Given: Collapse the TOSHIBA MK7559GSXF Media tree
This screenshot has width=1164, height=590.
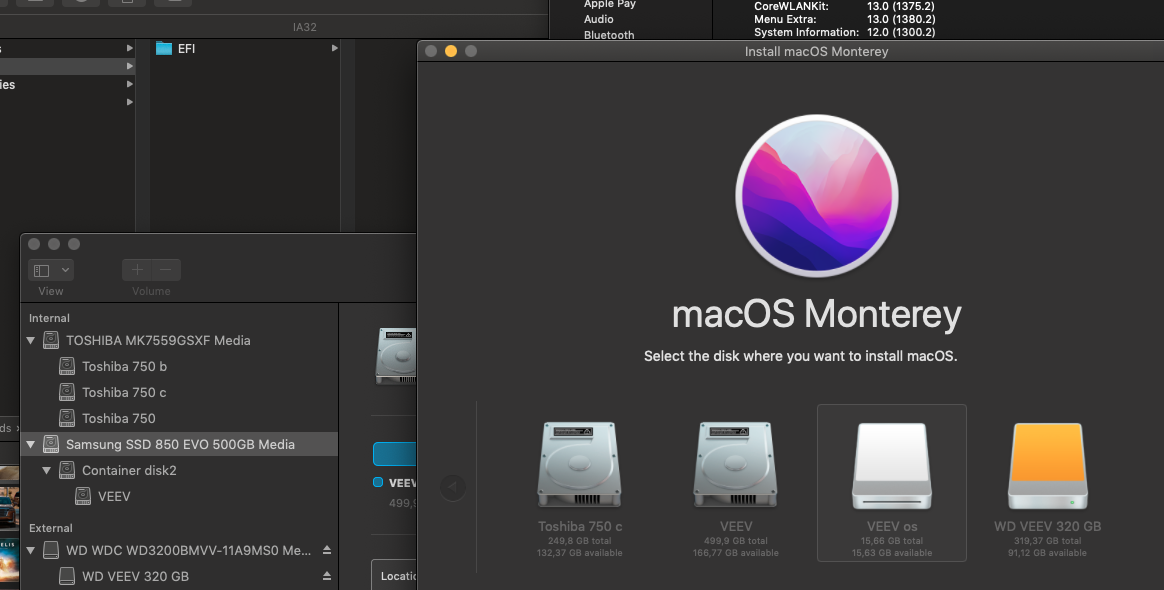Looking at the screenshot, I should (31, 341).
